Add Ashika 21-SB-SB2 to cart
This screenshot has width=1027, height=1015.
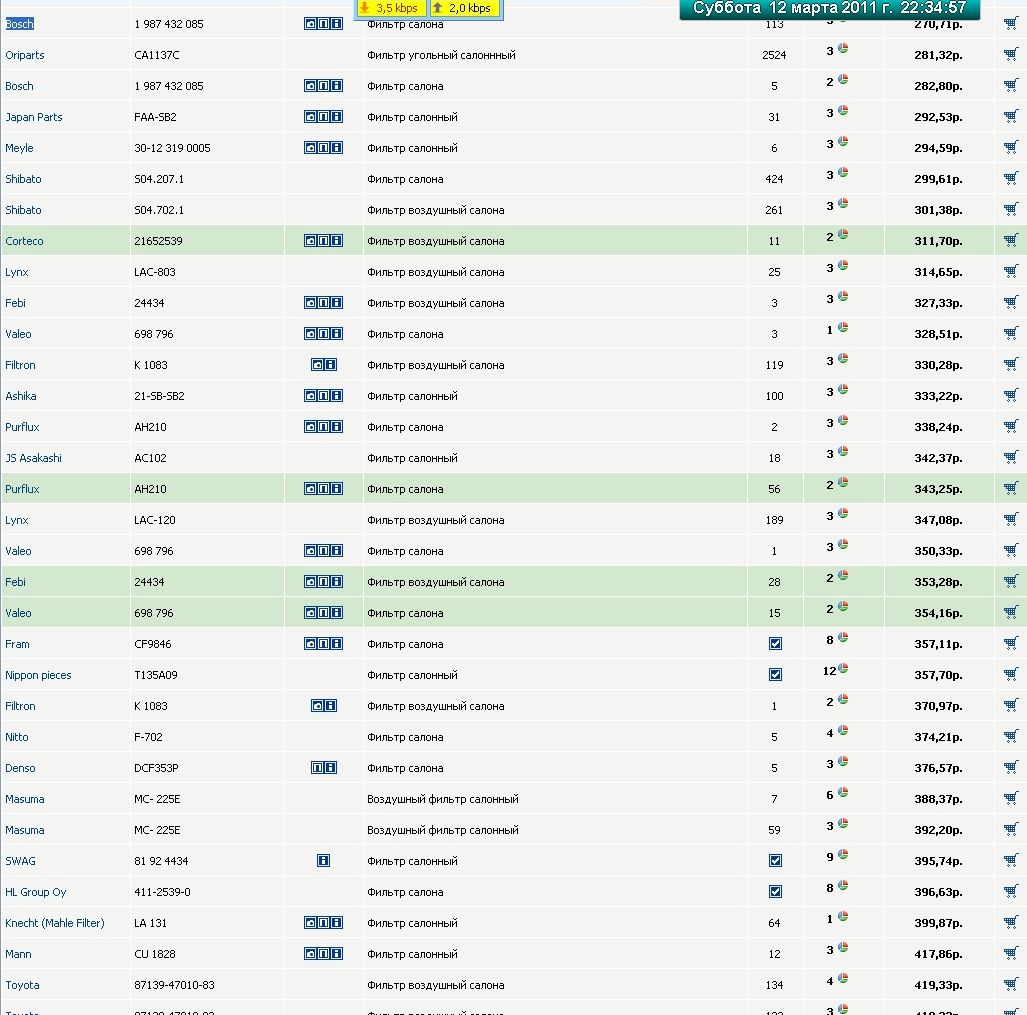click(x=1011, y=396)
